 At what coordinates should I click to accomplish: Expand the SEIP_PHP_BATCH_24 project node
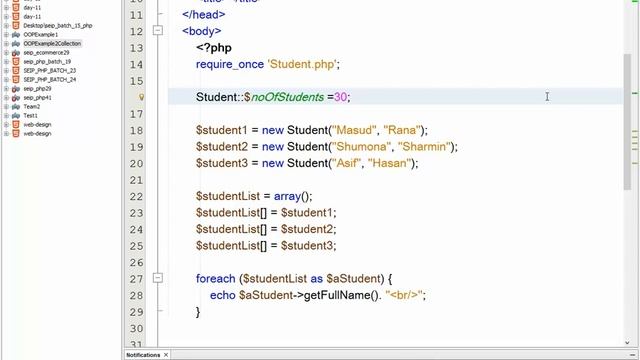pos(6,80)
